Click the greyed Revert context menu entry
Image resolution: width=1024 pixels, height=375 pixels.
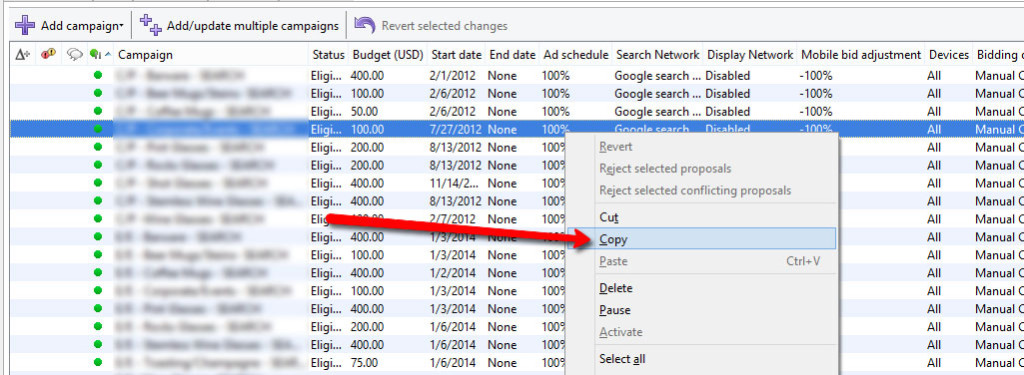click(702, 147)
